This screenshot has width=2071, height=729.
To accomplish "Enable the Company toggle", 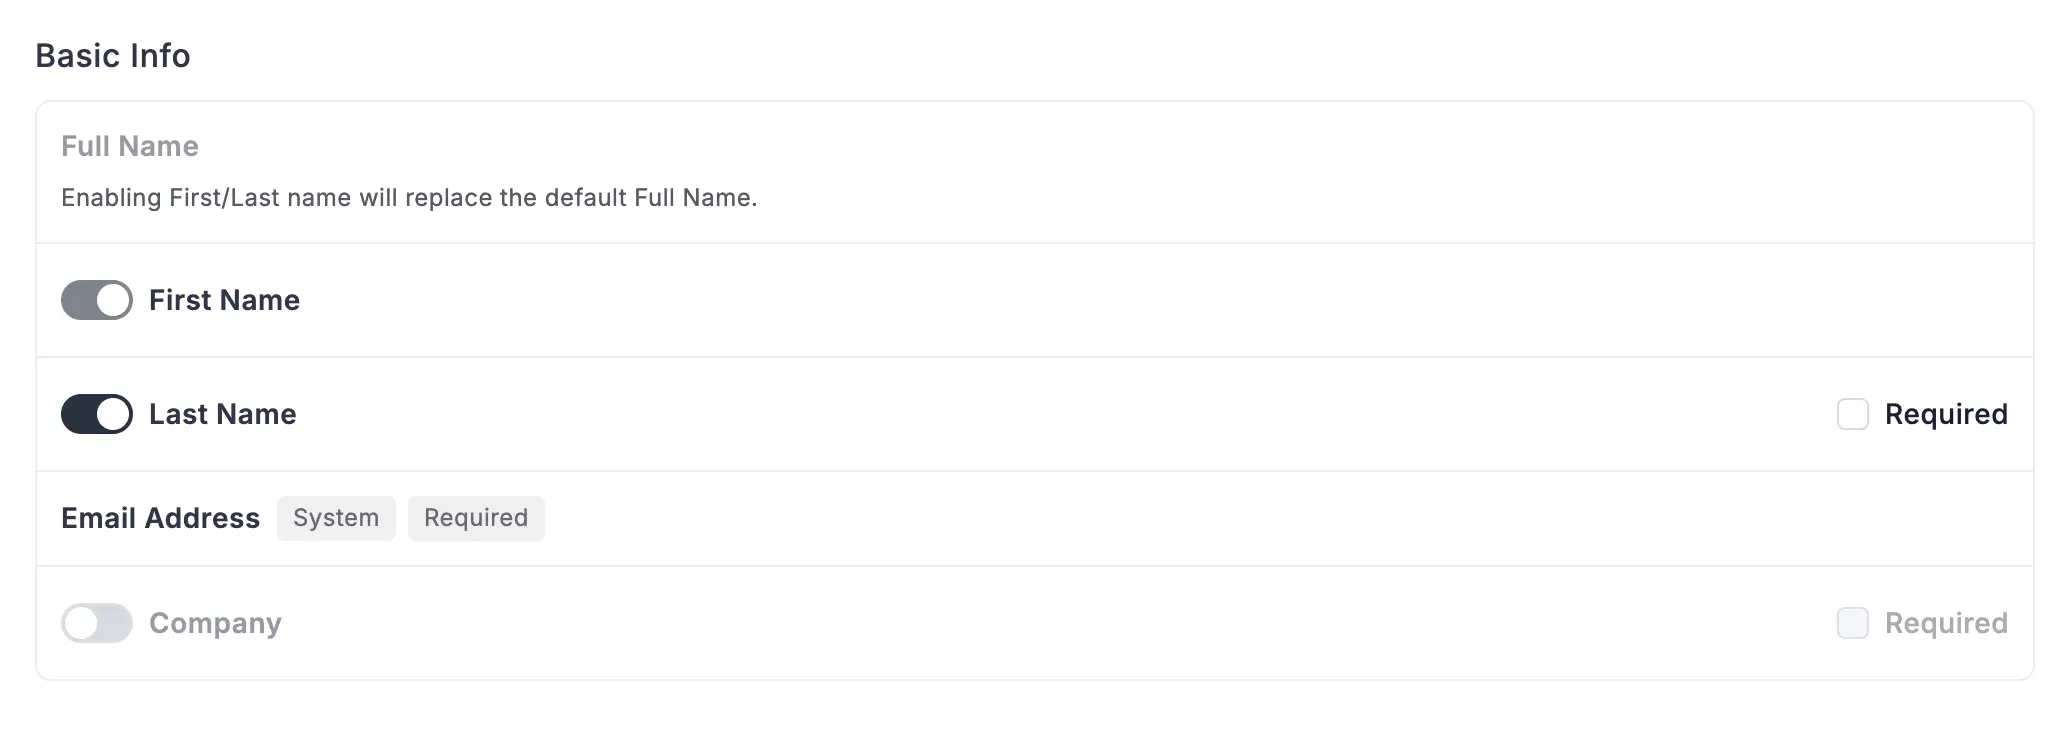I will coord(96,622).
